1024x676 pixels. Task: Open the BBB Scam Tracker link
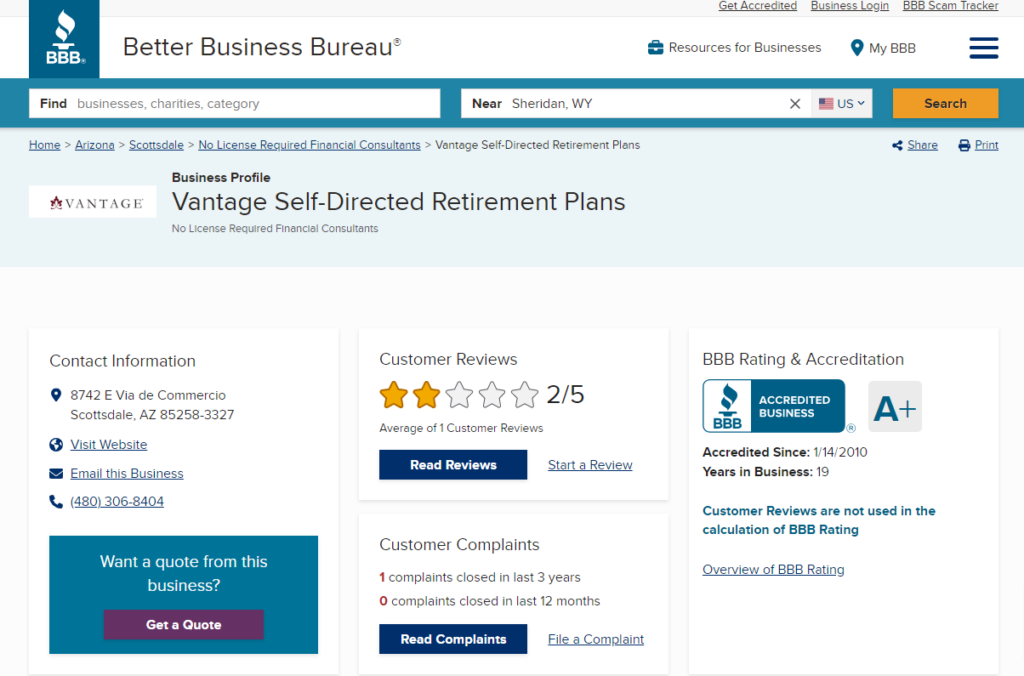pyautogui.click(x=950, y=6)
